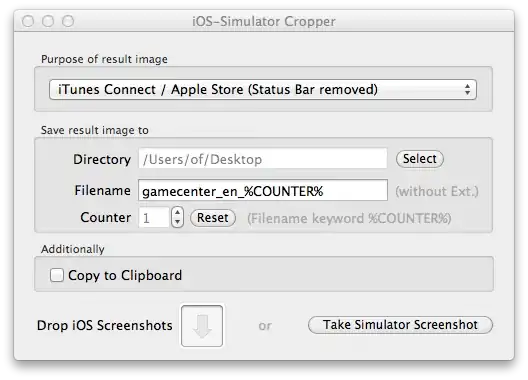Decrease the Counter with the down stepper arrow
This screenshot has height=380, width=528.
(x=177, y=222)
